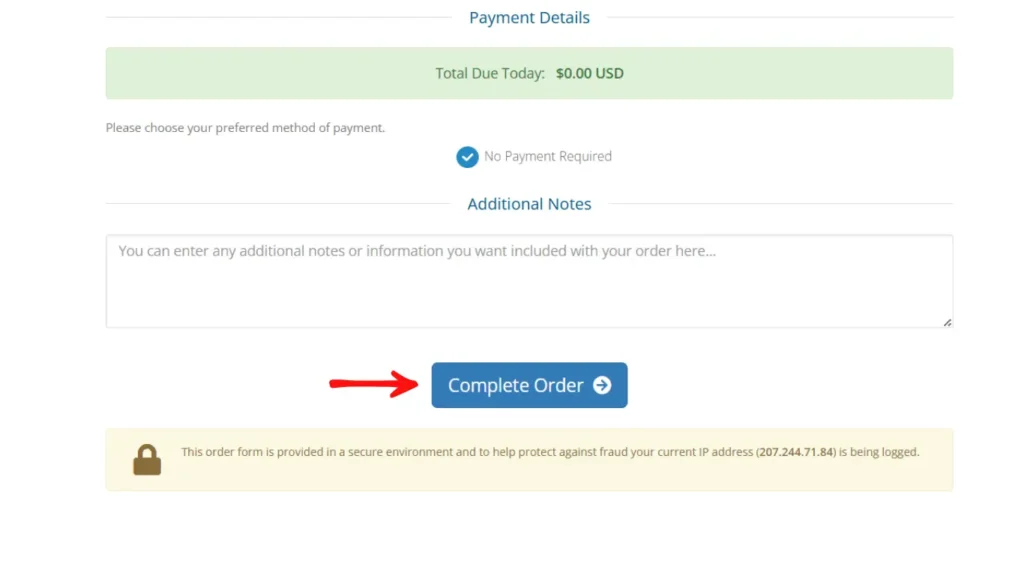Click empty space in the green total banner

(x=250, y=73)
